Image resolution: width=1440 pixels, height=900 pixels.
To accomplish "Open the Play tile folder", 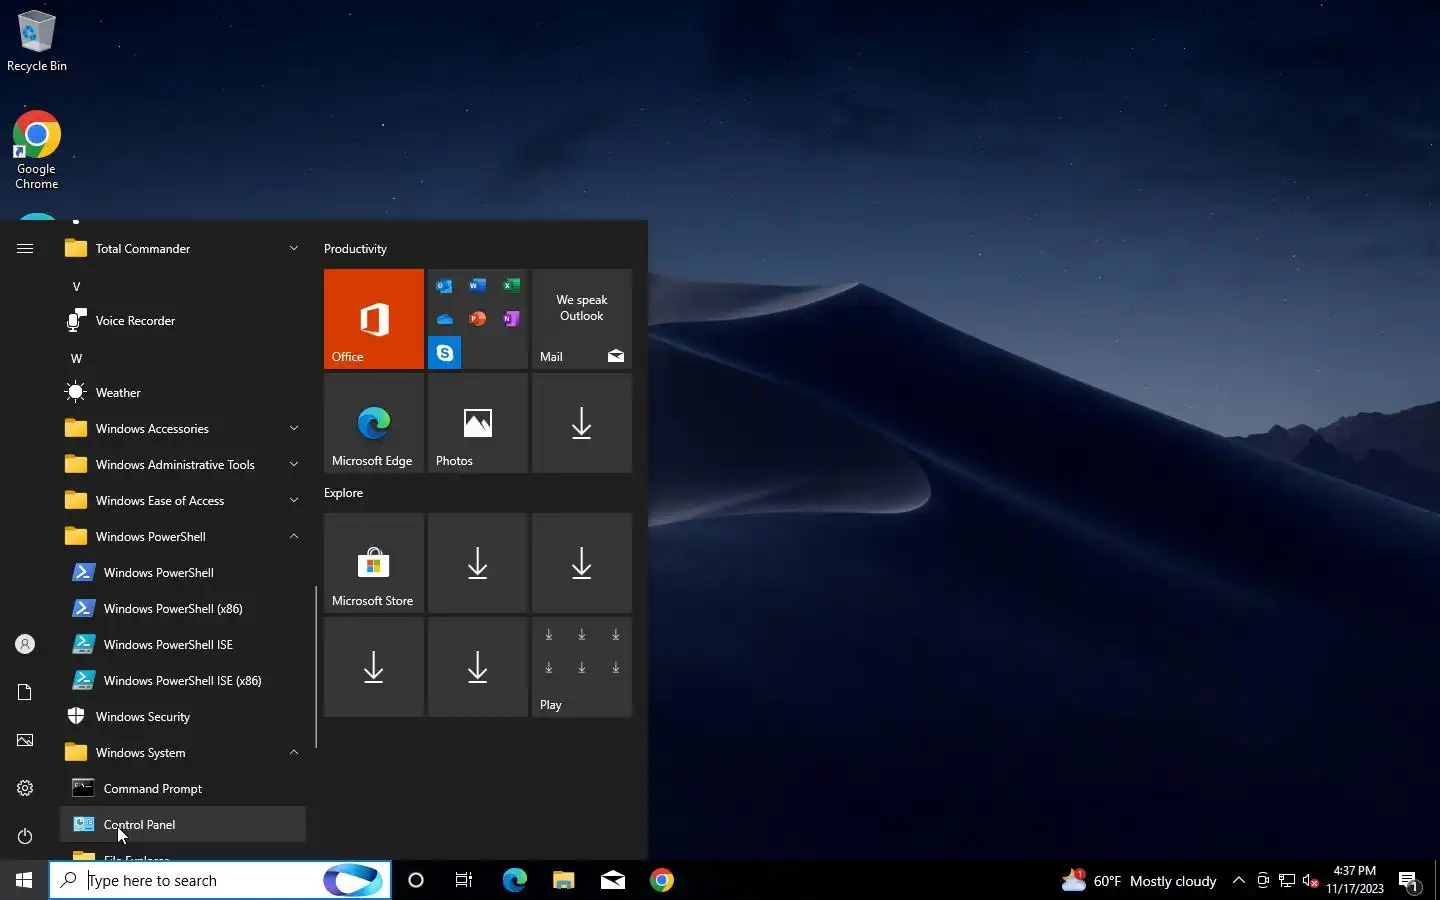I will [x=582, y=667].
